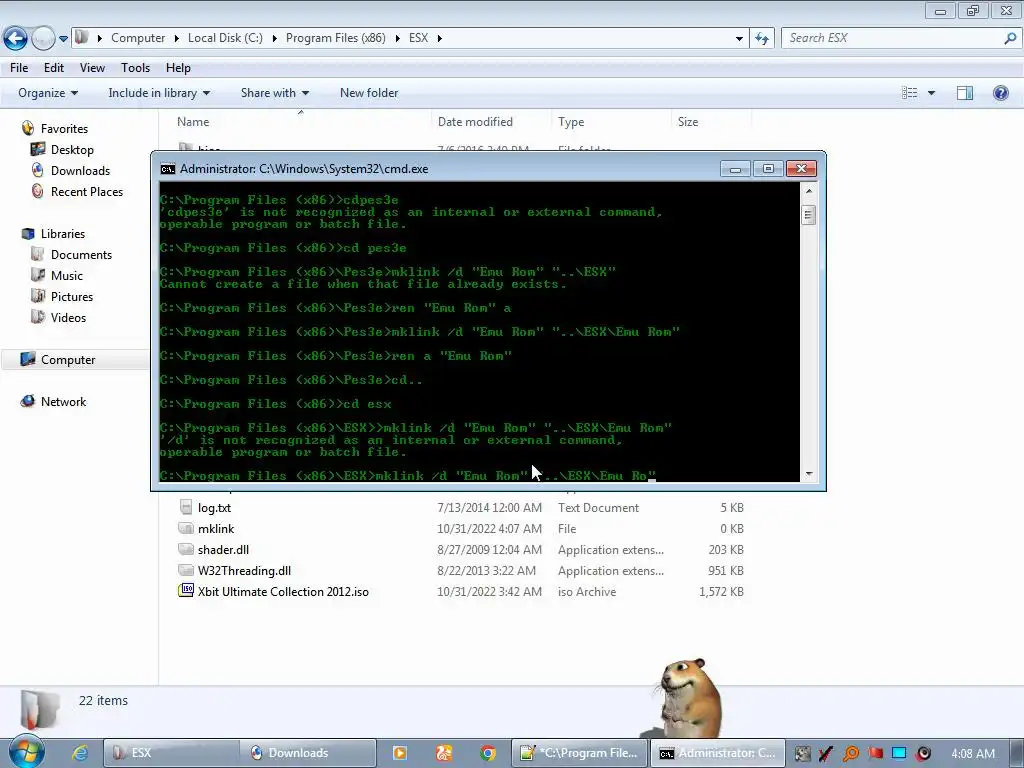Select the log.txt file
The image size is (1024, 768).
(214, 507)
